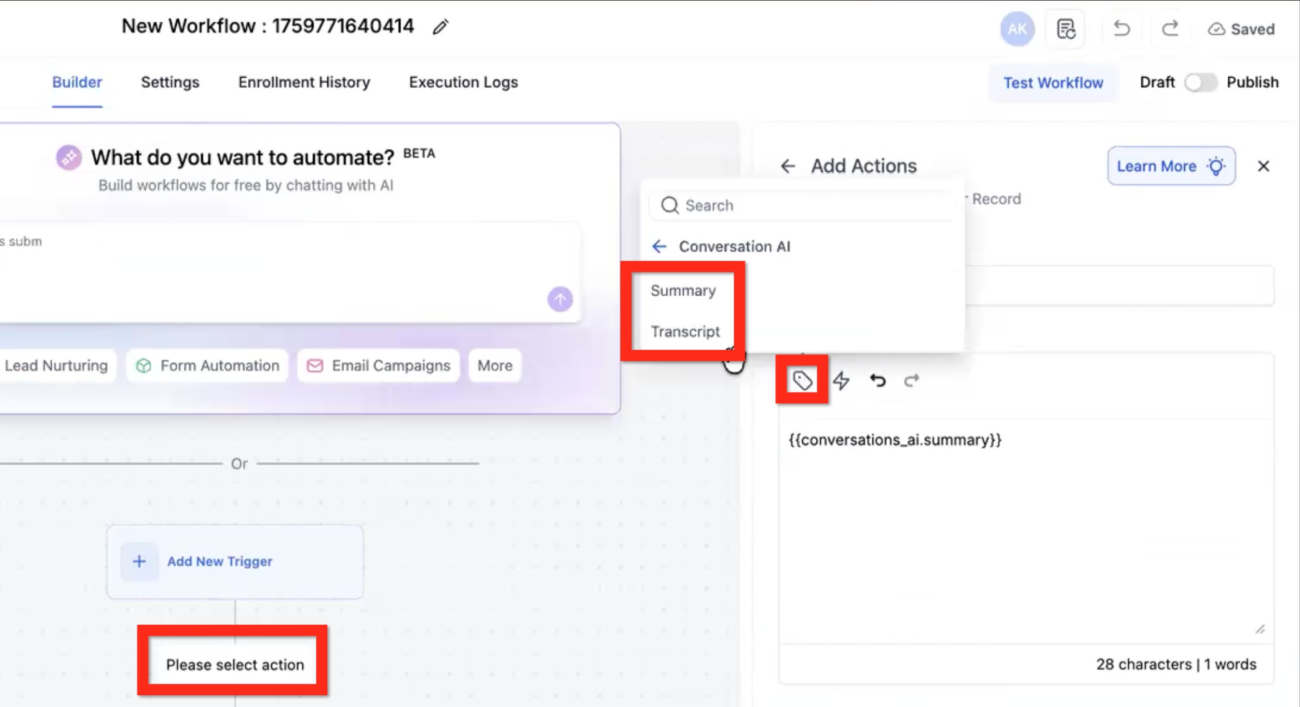
Task: Click the Test Workflow button
Action: (x=1053, y=82)
